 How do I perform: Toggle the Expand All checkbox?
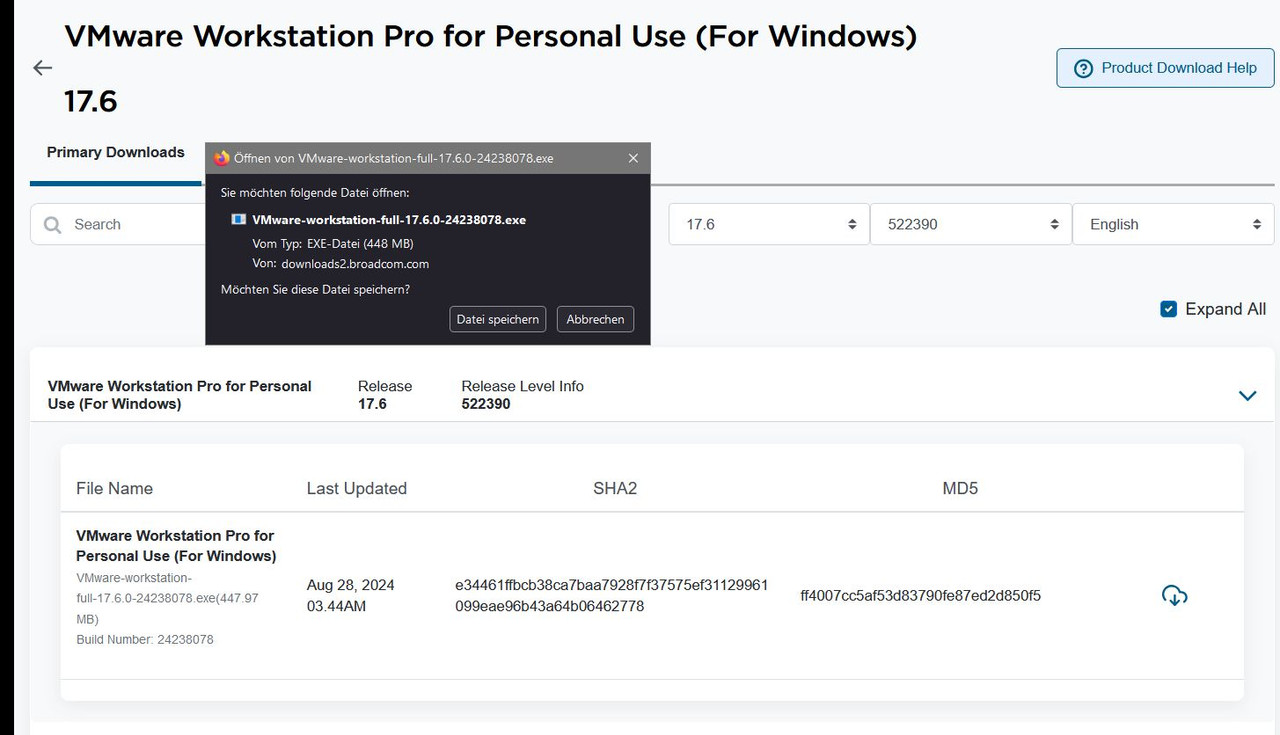[1168, 309]
